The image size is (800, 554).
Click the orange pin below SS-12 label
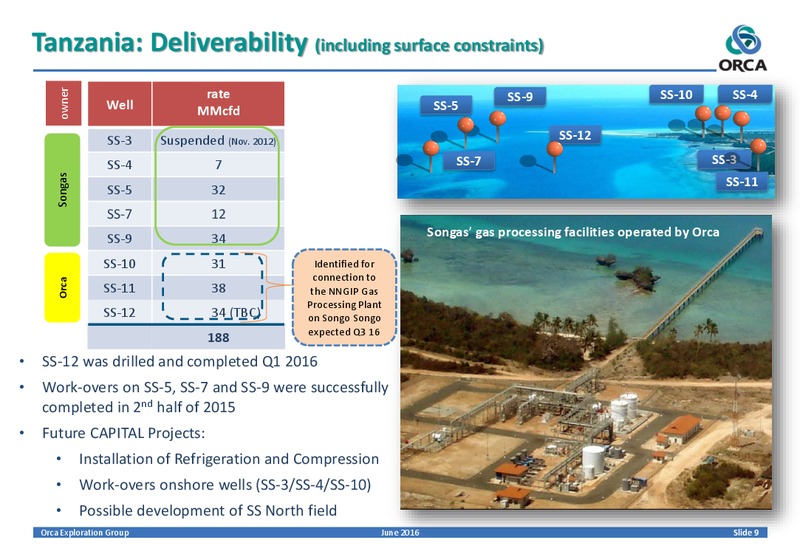[x=555, y=149]
